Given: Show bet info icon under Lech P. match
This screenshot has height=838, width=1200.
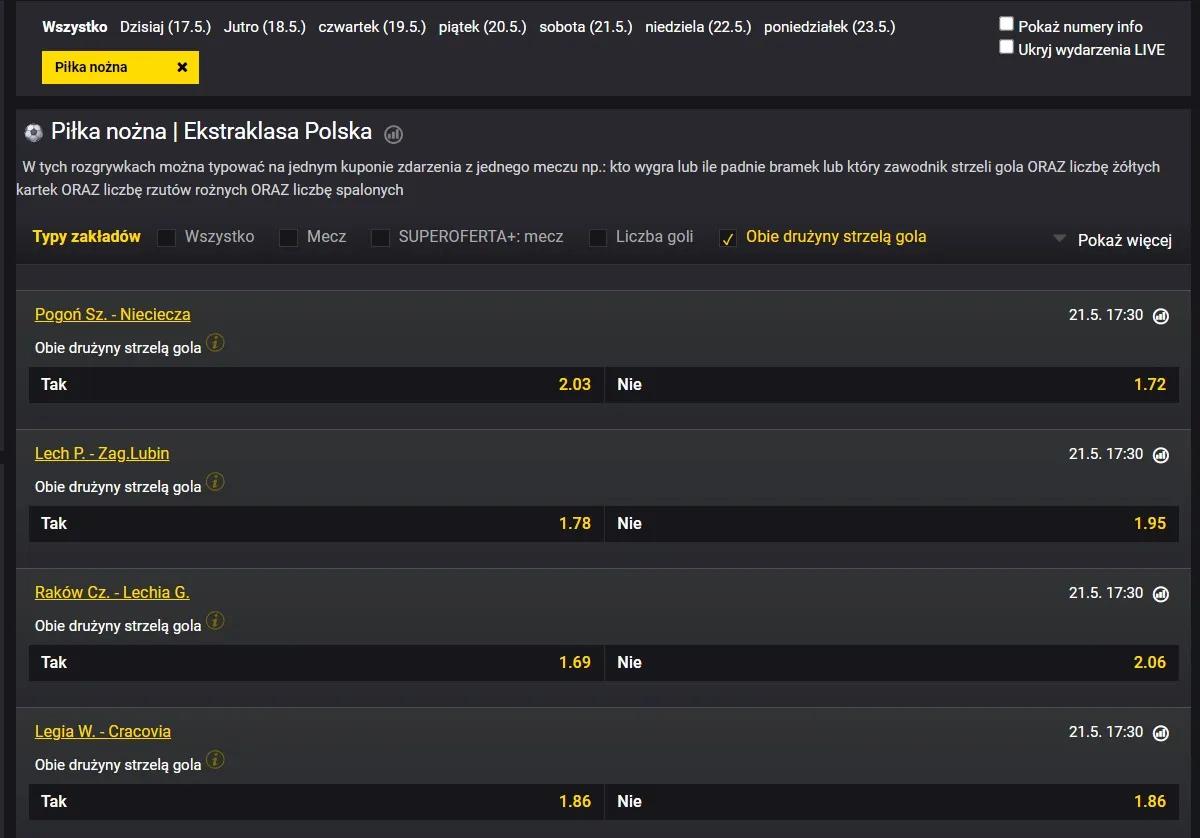Looking at the screenshot, I should (x=215, y=482).
